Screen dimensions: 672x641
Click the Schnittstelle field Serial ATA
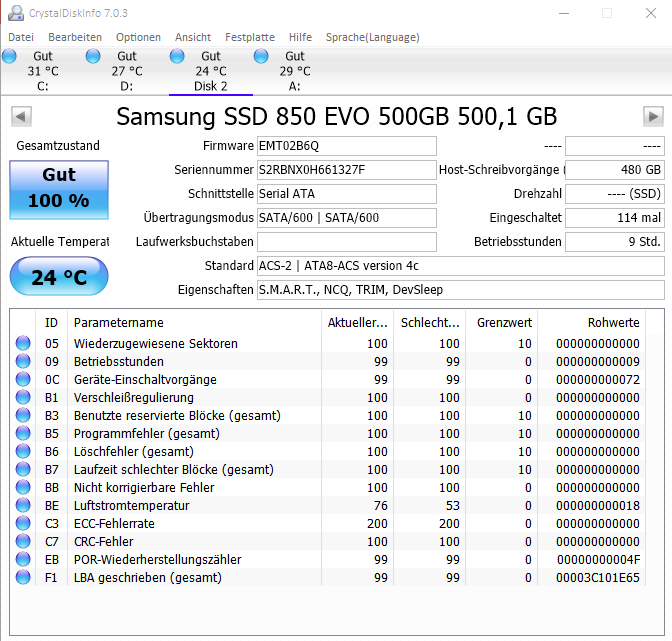347,194
